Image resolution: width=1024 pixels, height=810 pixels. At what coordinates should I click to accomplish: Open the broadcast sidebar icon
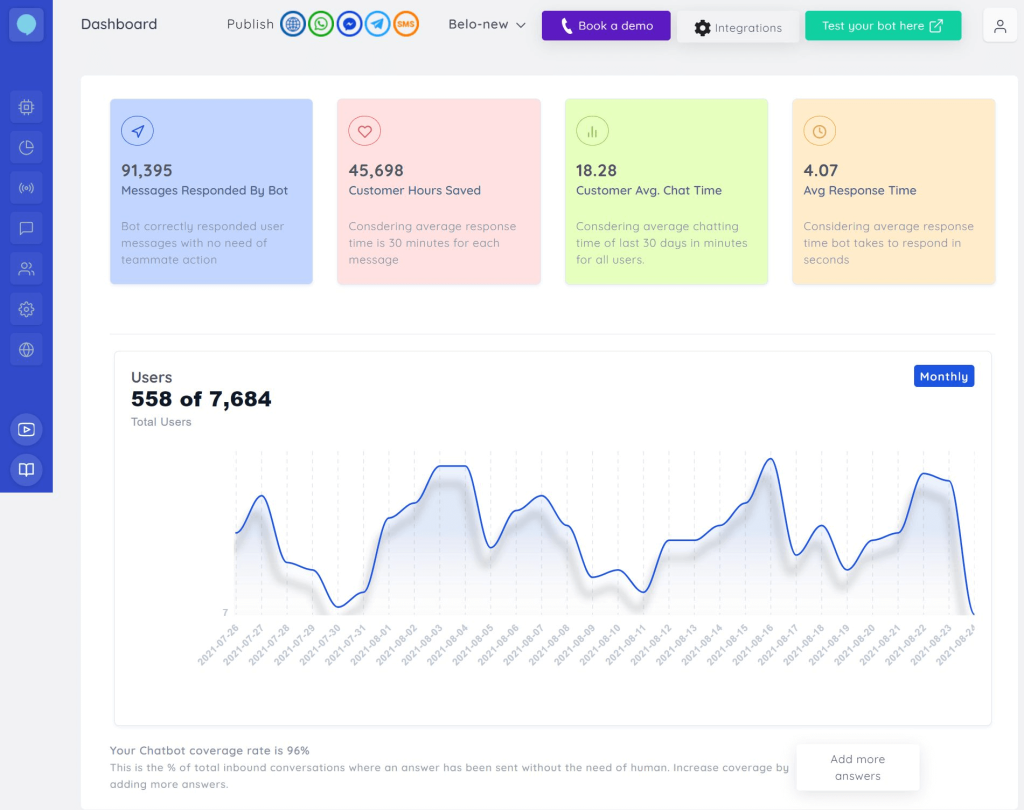(x=26, y=188)
